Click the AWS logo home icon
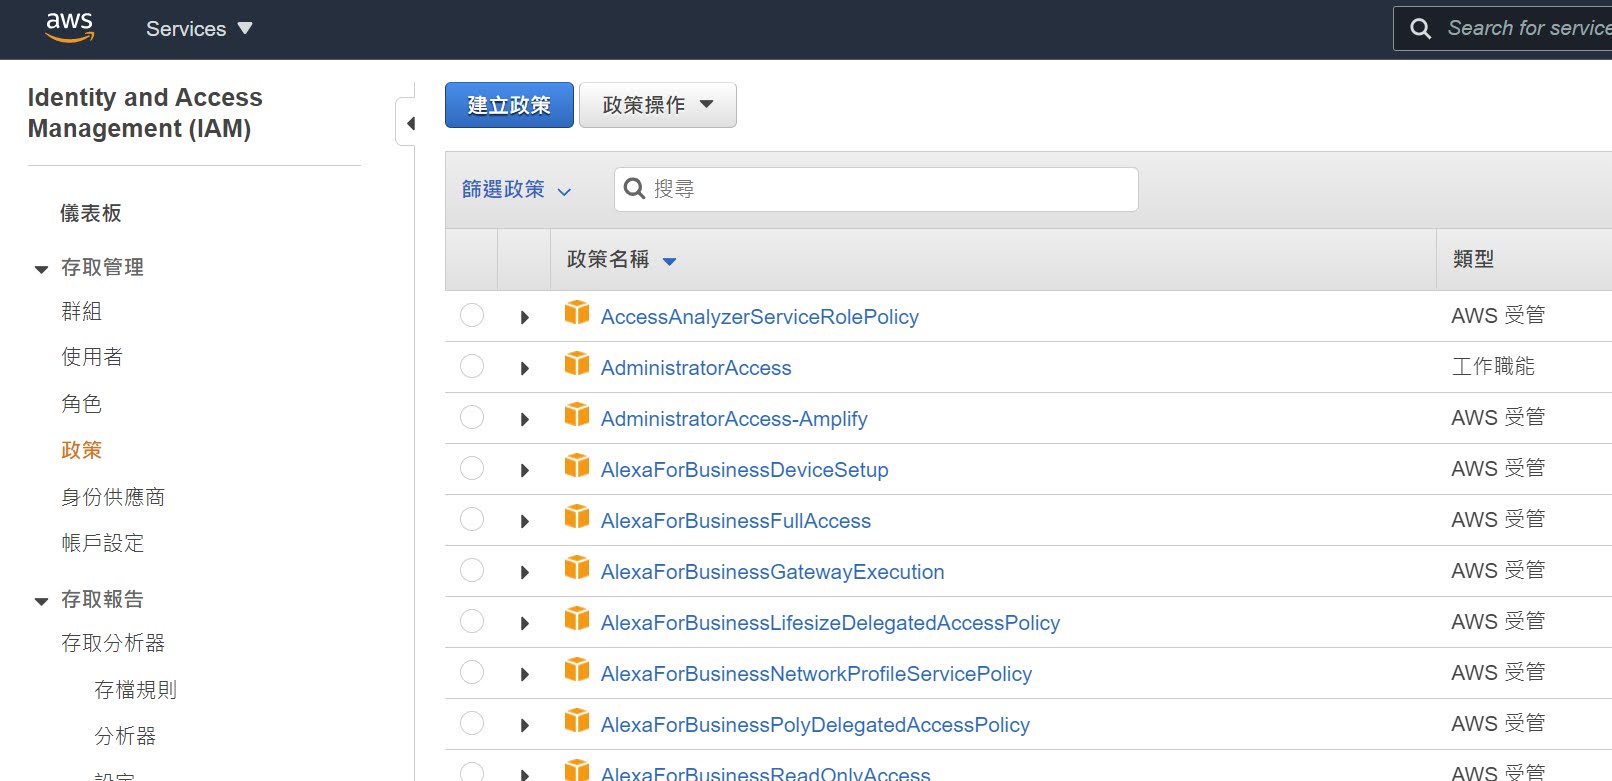The width and height of the screenshot is (1612, 781). [x=70, y=27]
